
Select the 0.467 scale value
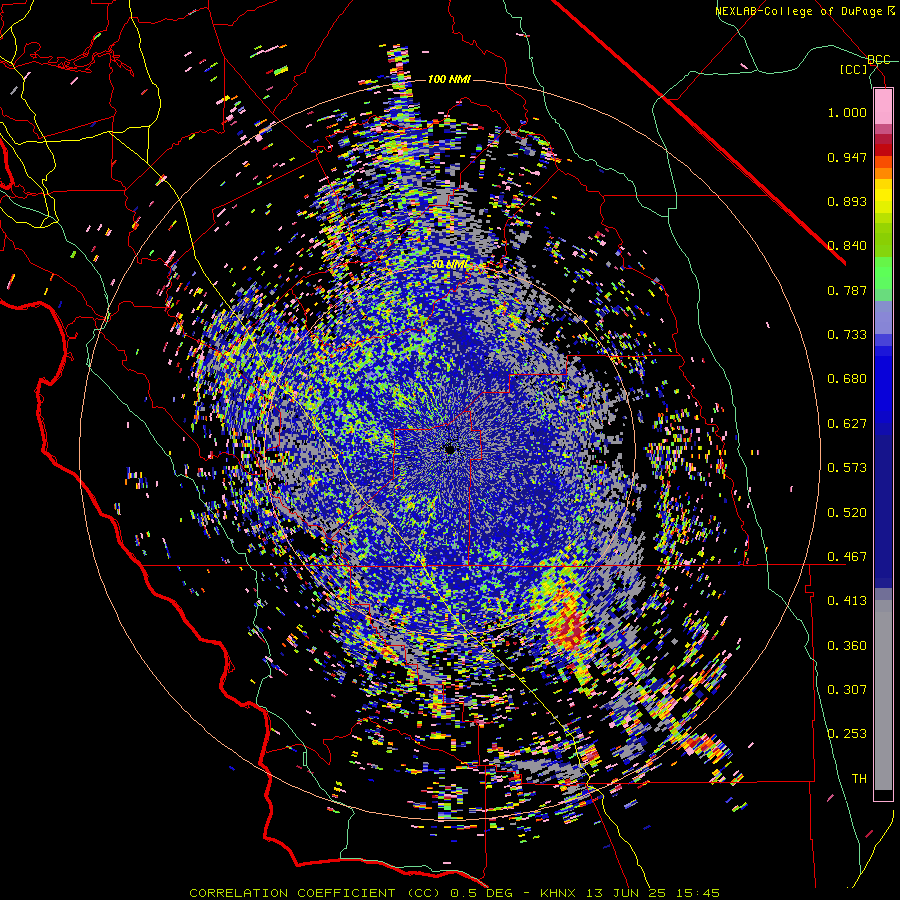[x=847, y=557]
